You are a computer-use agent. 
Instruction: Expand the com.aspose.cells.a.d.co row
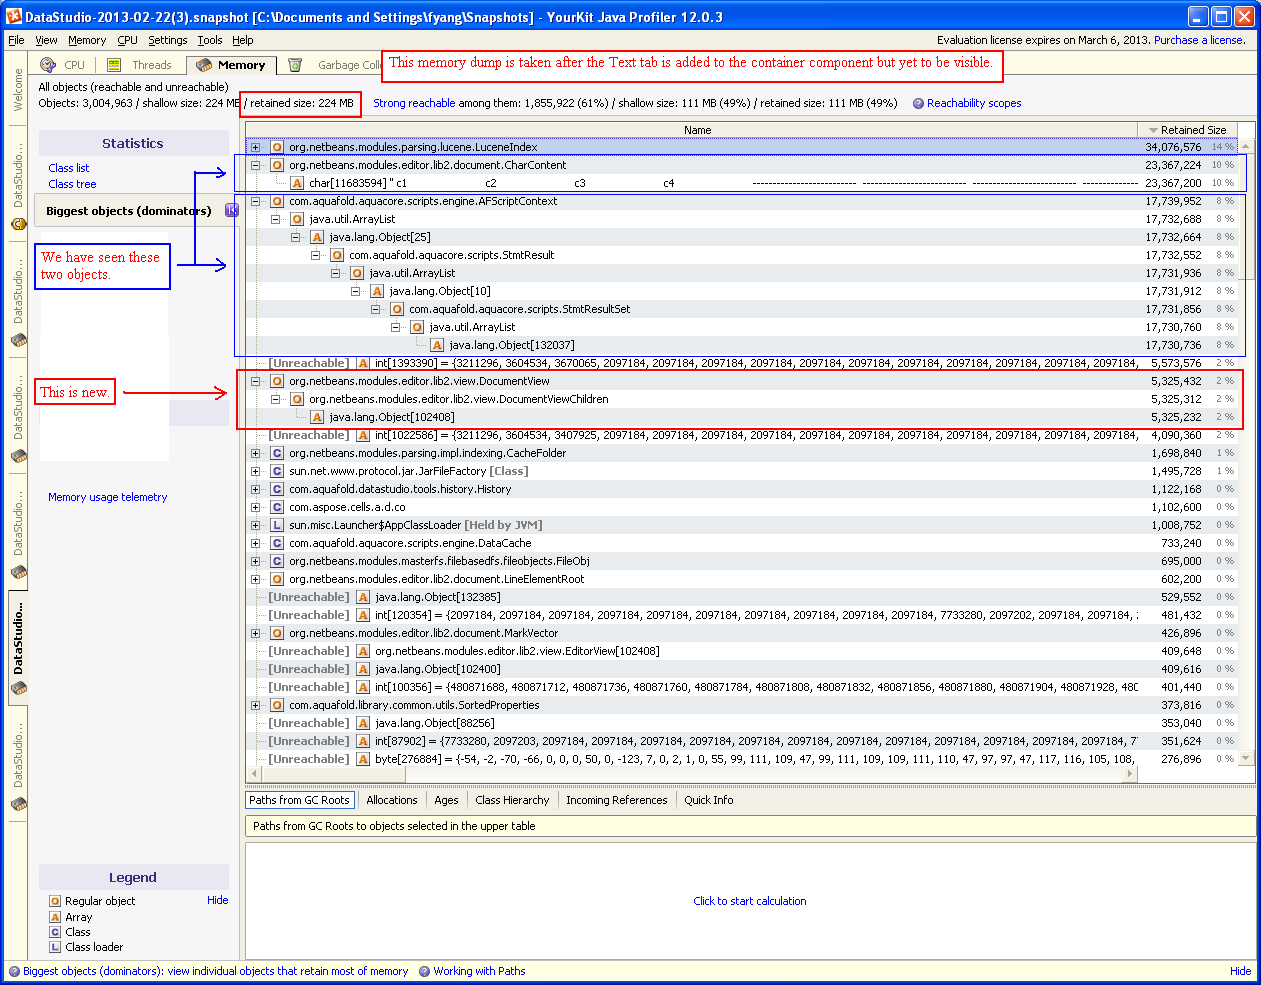coord(255,507)
